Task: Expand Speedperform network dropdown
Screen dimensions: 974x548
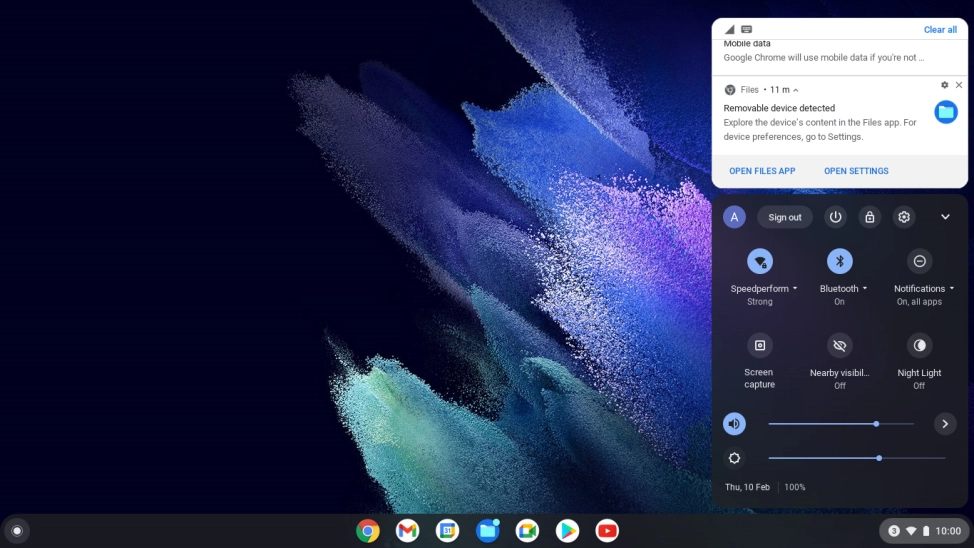Action: click(795, 289)
